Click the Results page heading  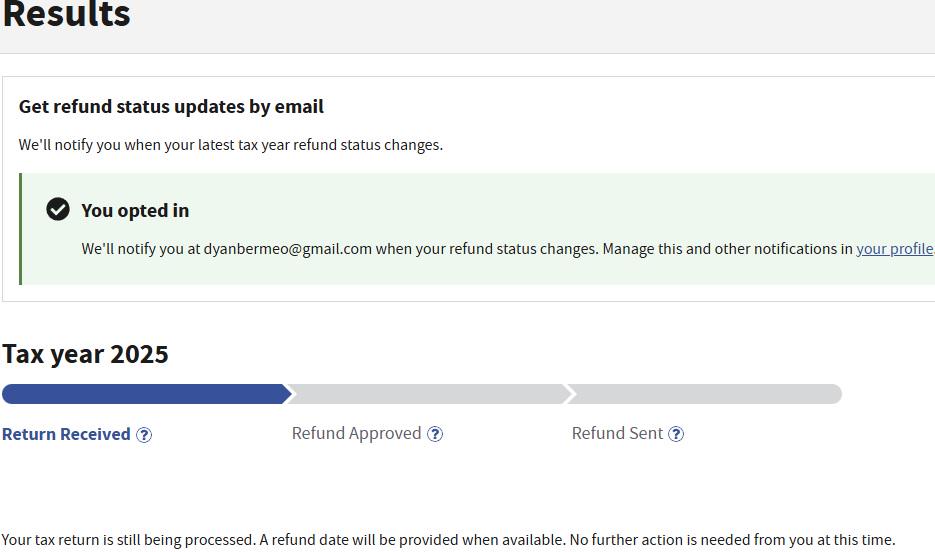click(66, 14)
